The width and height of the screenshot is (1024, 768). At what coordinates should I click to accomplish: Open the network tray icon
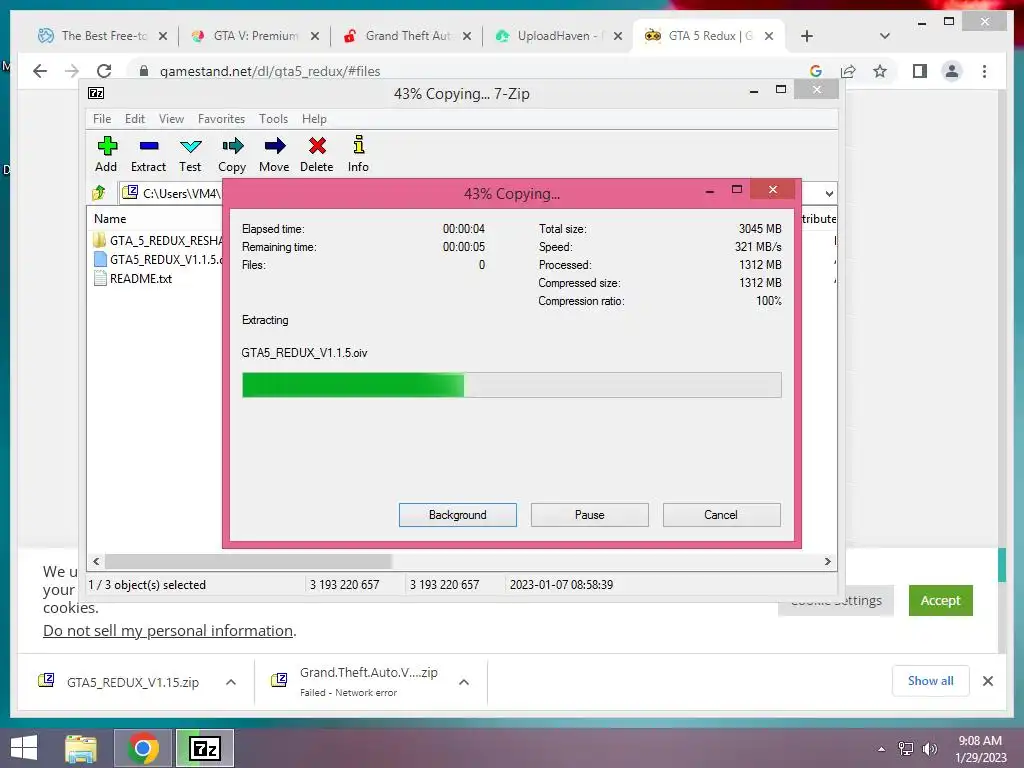point(906,749)
